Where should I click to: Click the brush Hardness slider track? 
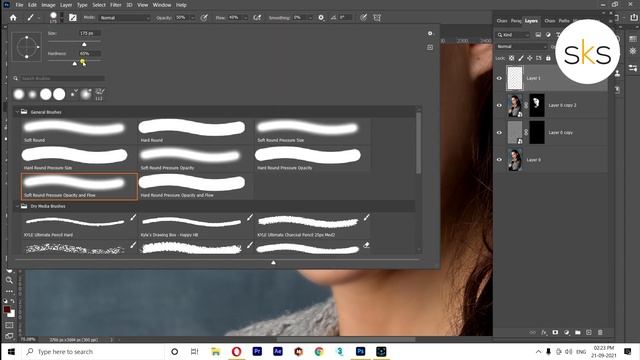click(74, 61)
